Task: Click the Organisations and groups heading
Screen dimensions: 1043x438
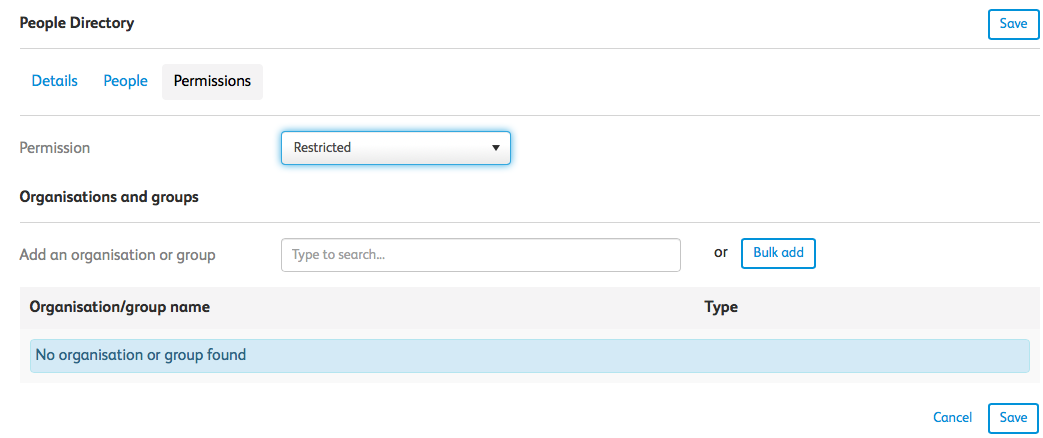Action: 109,198
